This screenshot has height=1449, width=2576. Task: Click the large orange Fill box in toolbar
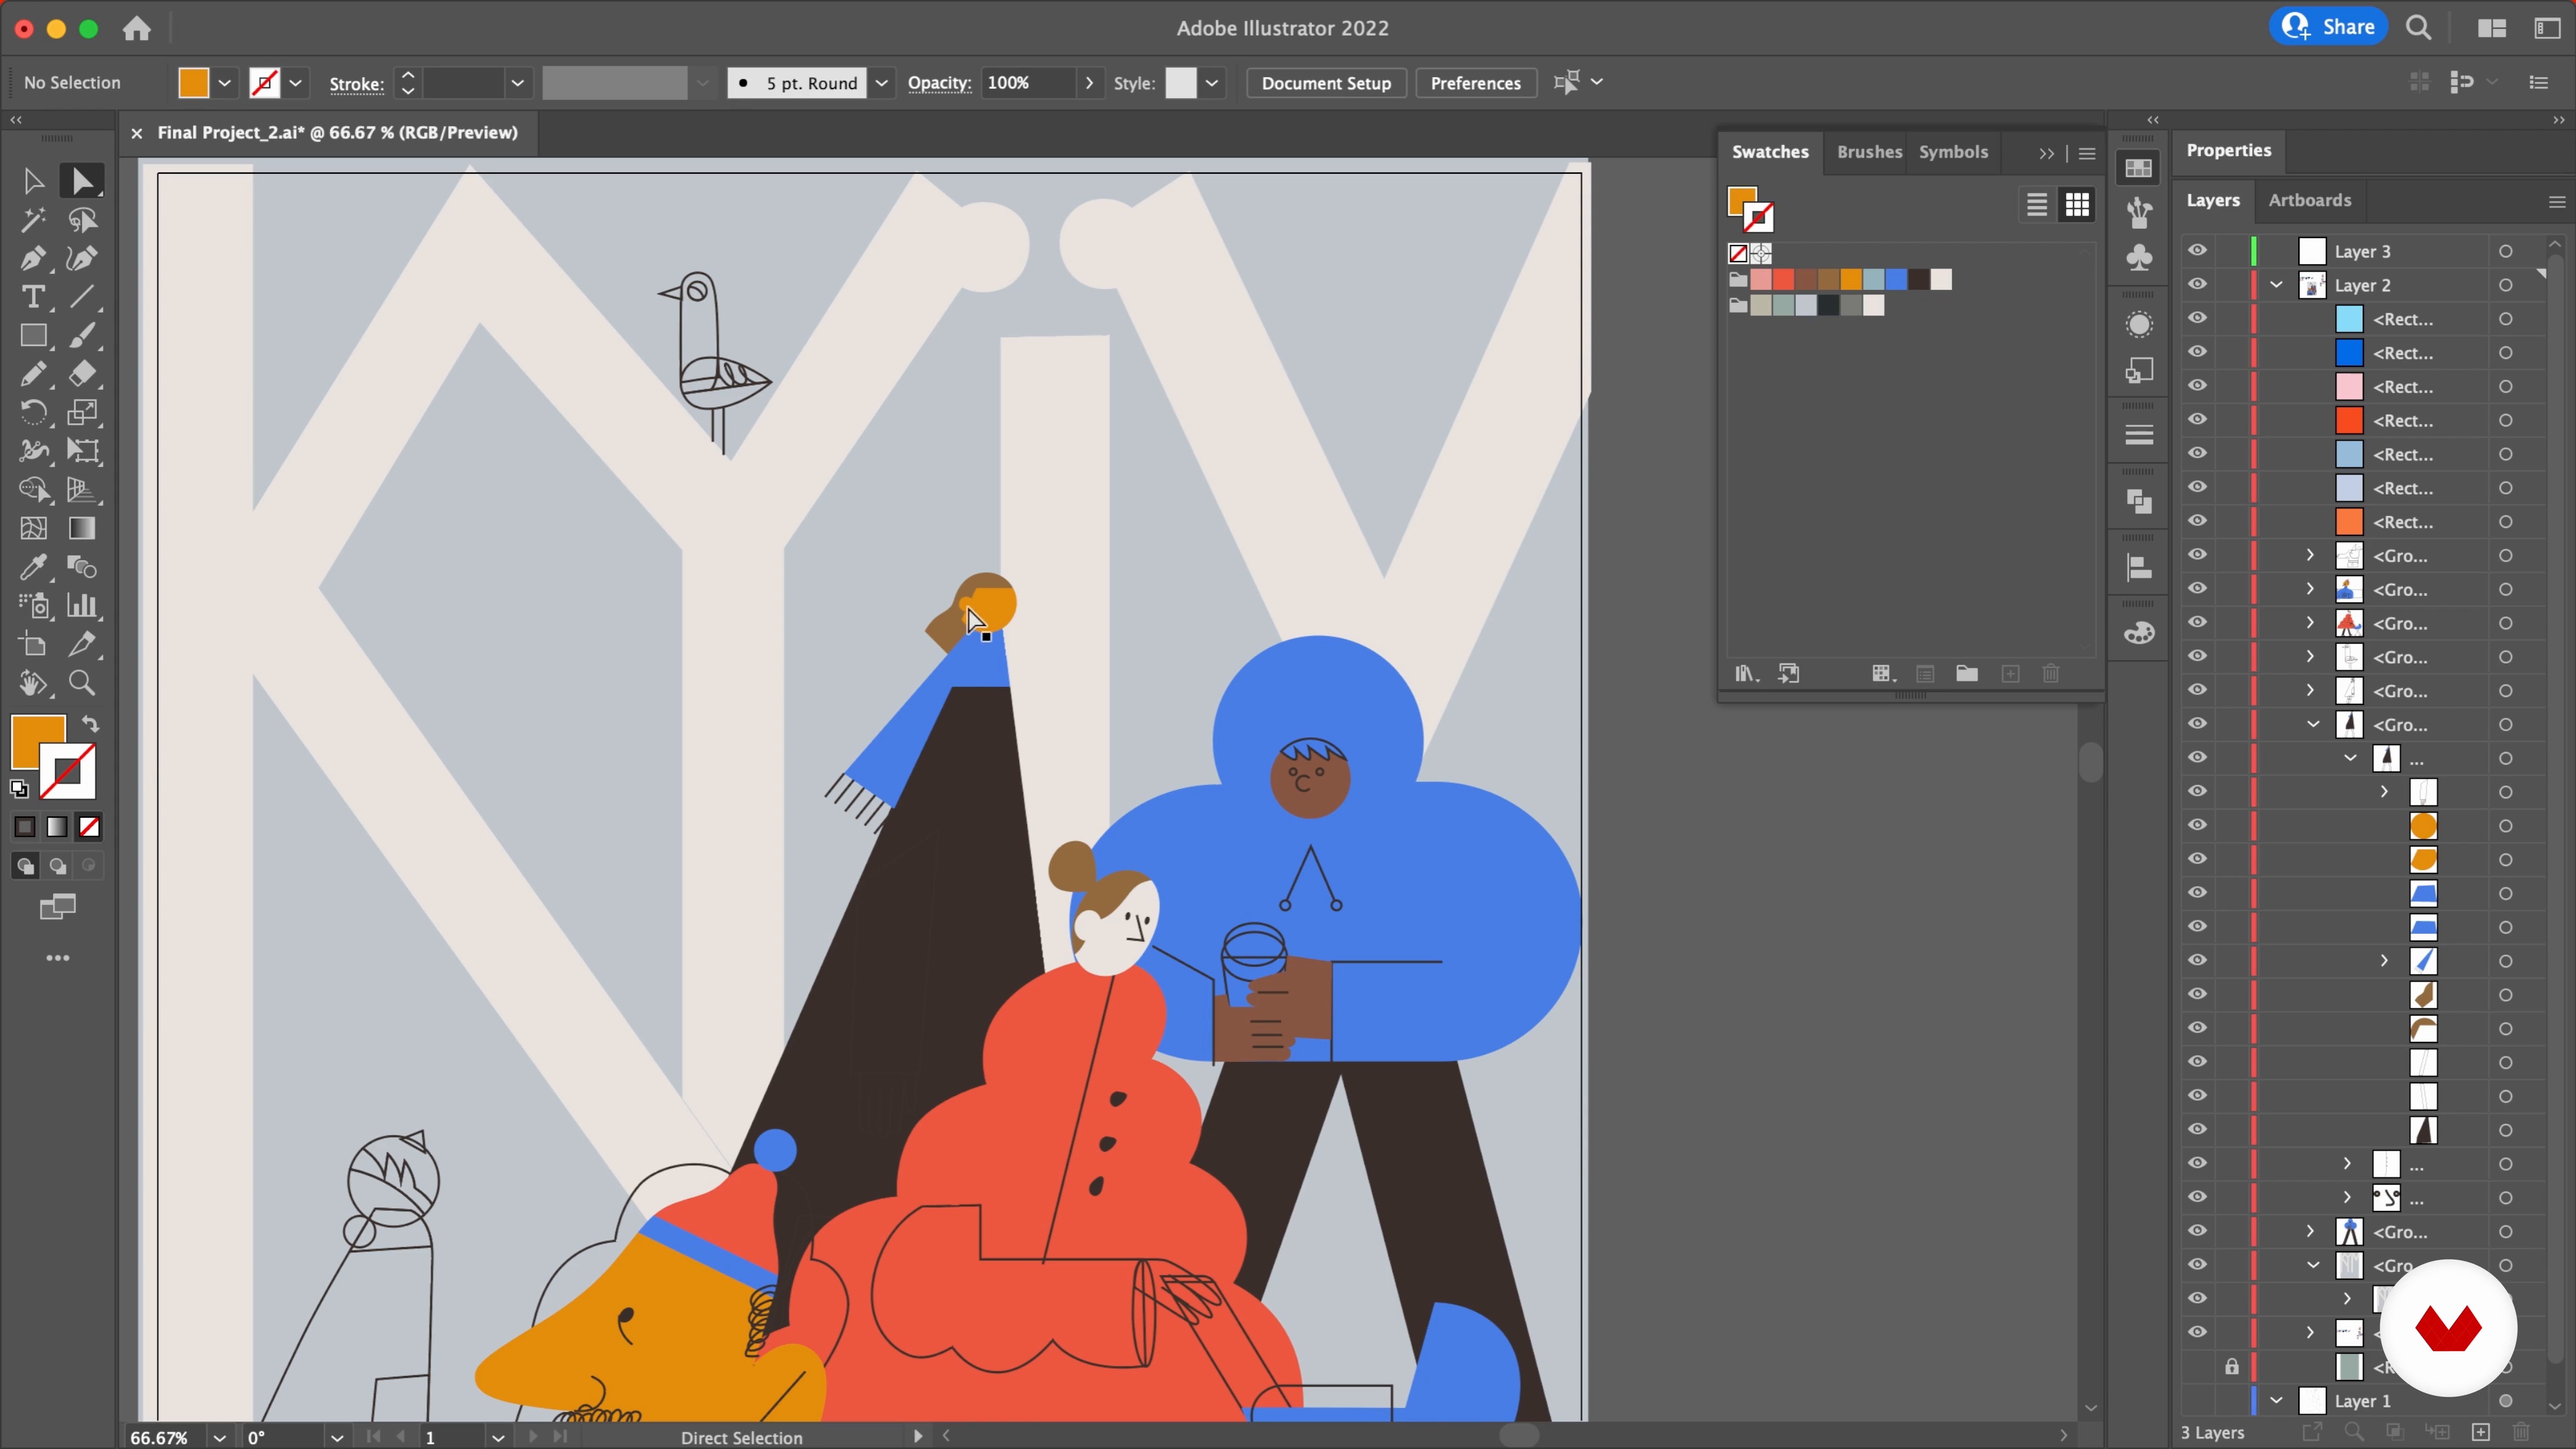pos(38,741)
